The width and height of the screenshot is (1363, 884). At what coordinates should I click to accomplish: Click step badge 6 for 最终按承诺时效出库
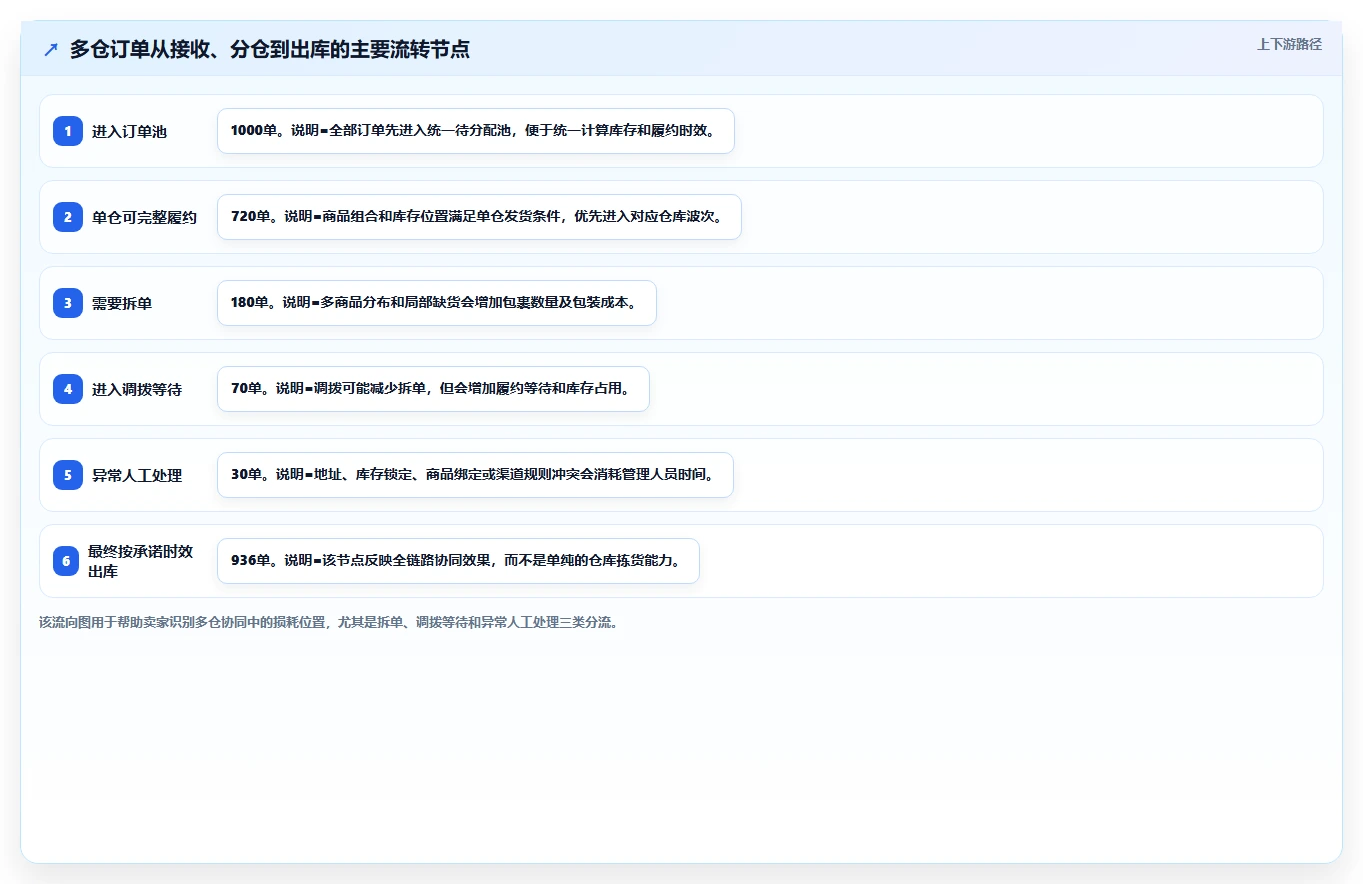[66, 561]
